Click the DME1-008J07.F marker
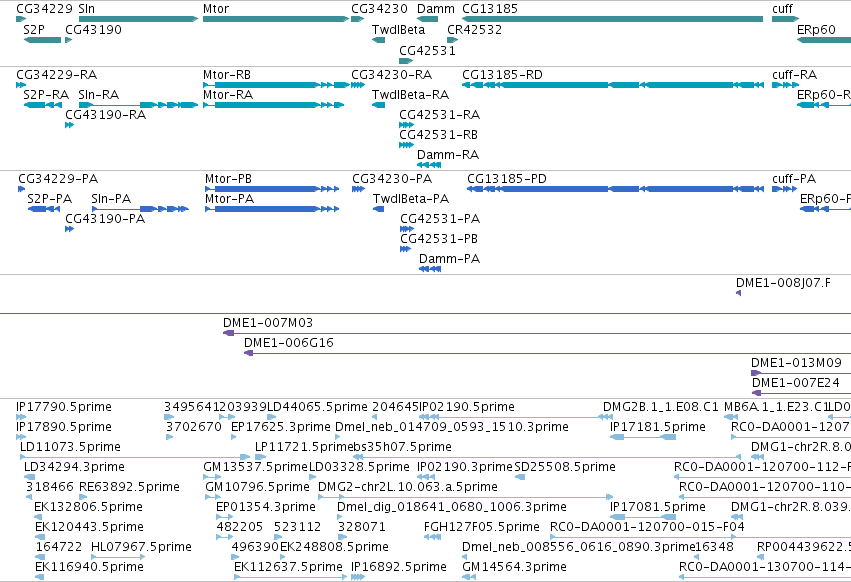Viewport: 851px width, 582px height. (738, 293)
